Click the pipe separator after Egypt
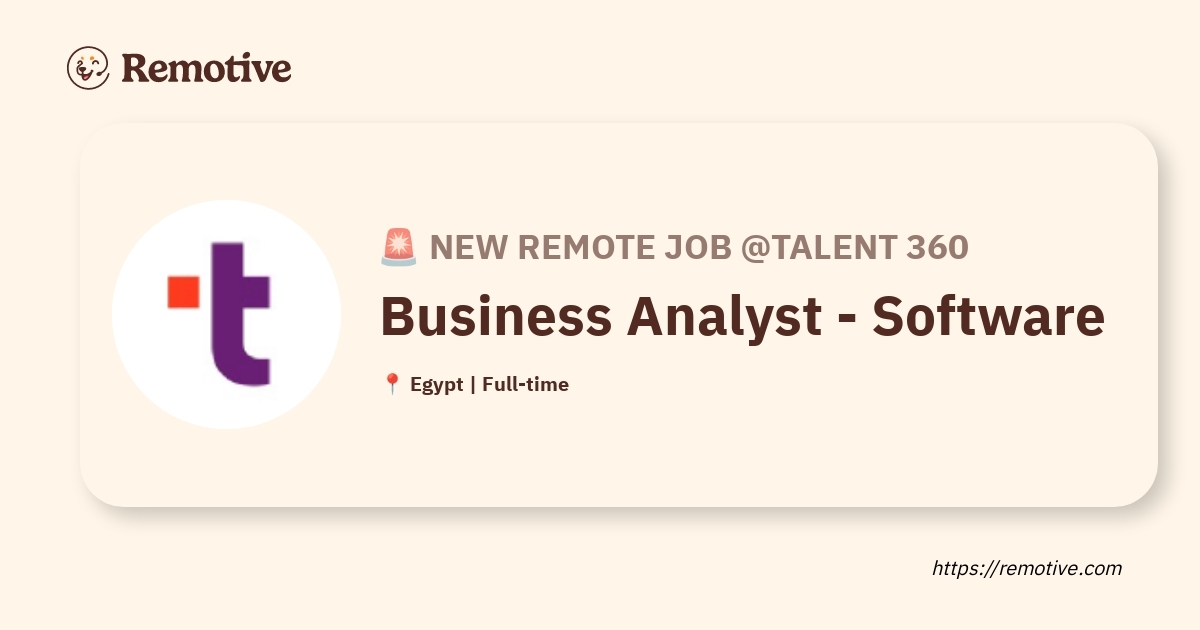The image size is (1200, 630). click(x=473, y=384)
